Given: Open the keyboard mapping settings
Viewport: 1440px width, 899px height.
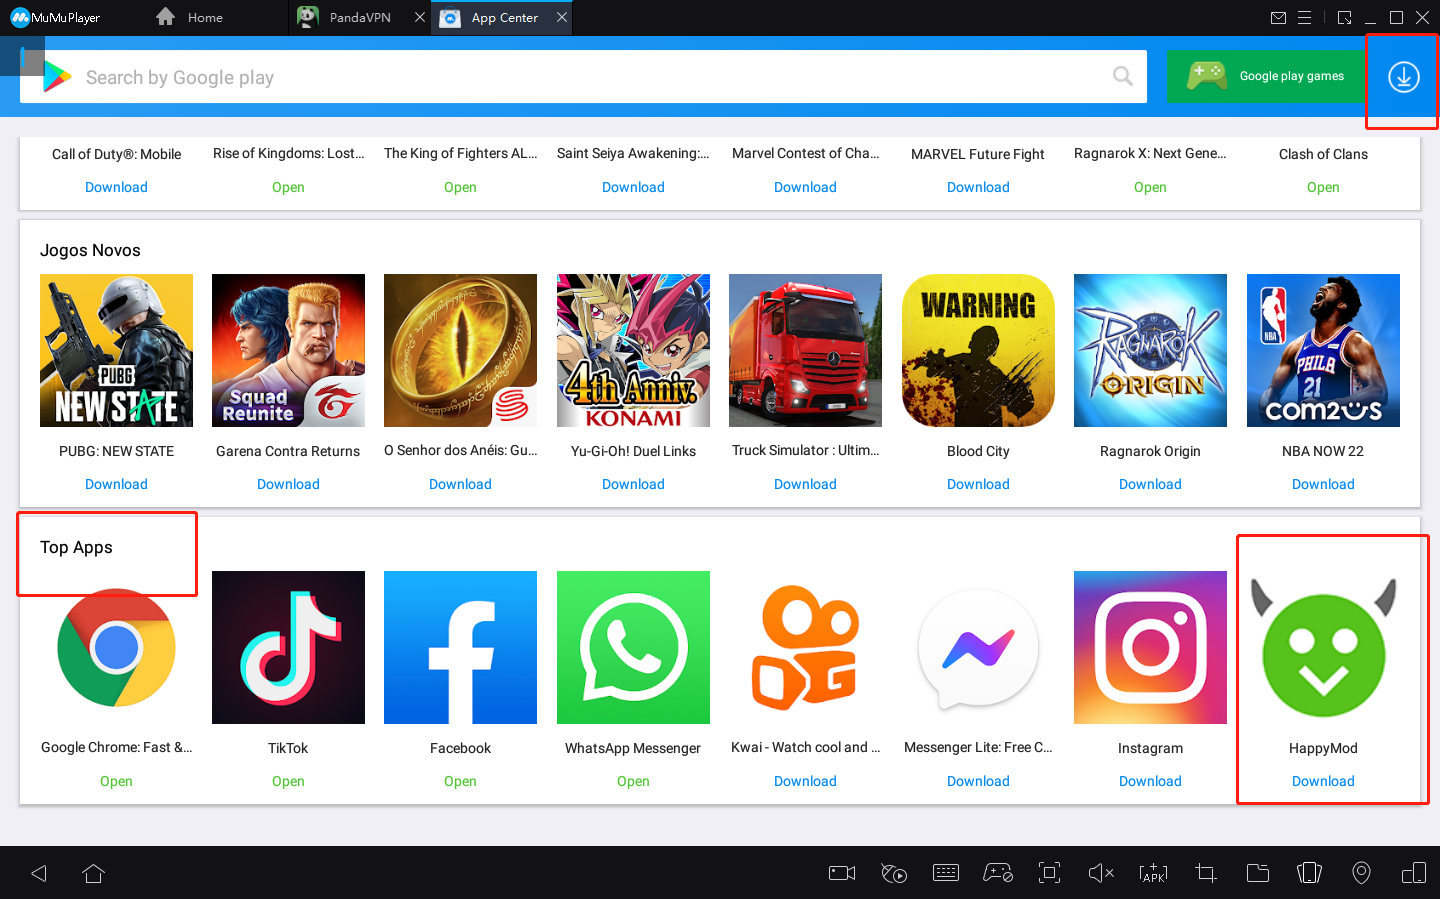Looking at the screenshot, I should coord(946,872).
